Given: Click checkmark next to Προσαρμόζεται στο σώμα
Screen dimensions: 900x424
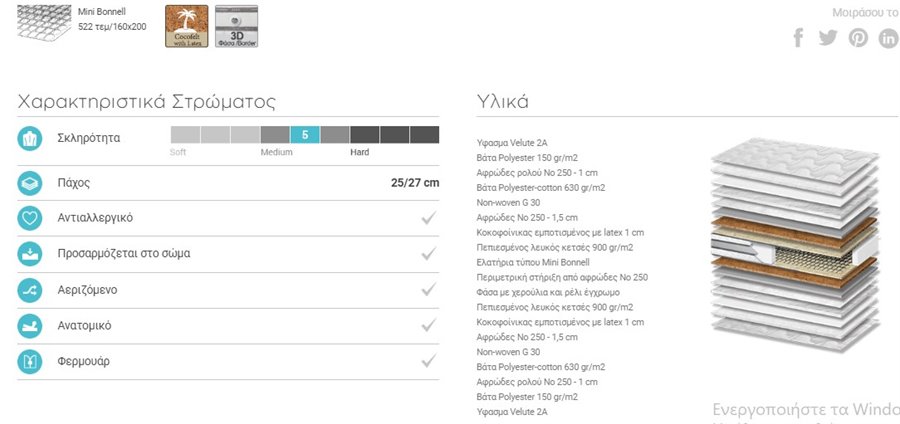Looking at the screenshot, I should 428,254.
